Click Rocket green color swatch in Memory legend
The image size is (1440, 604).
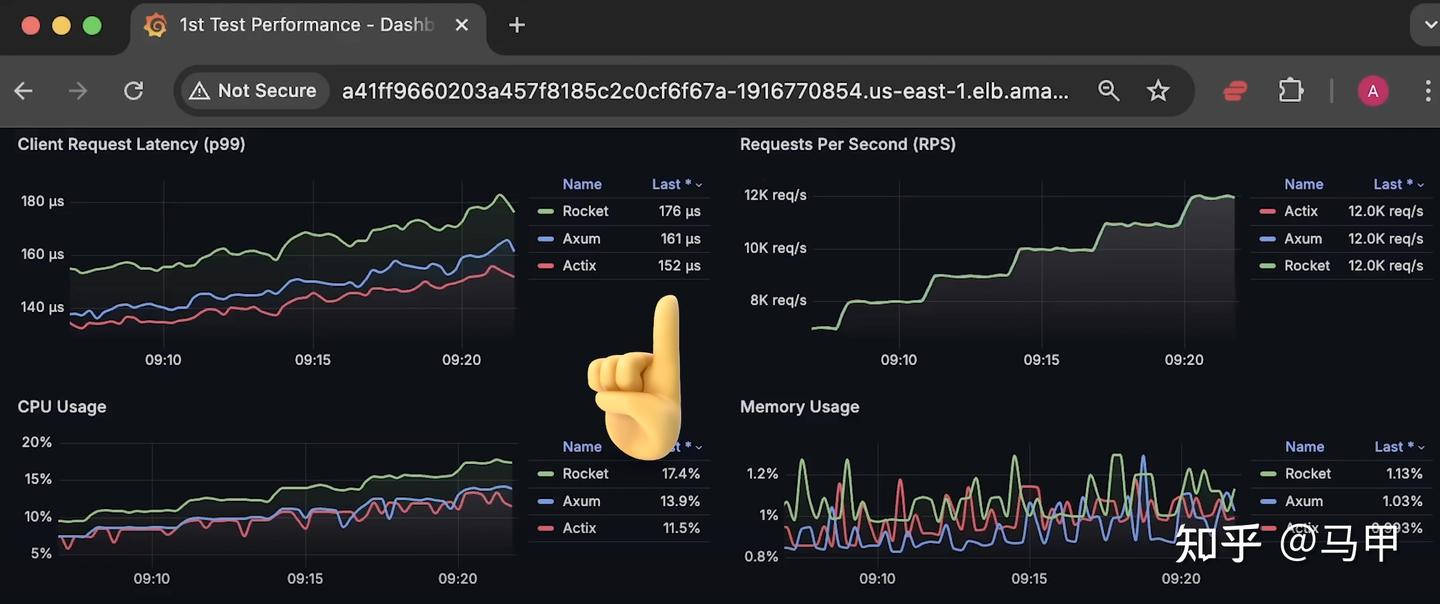click(1268, 474)
